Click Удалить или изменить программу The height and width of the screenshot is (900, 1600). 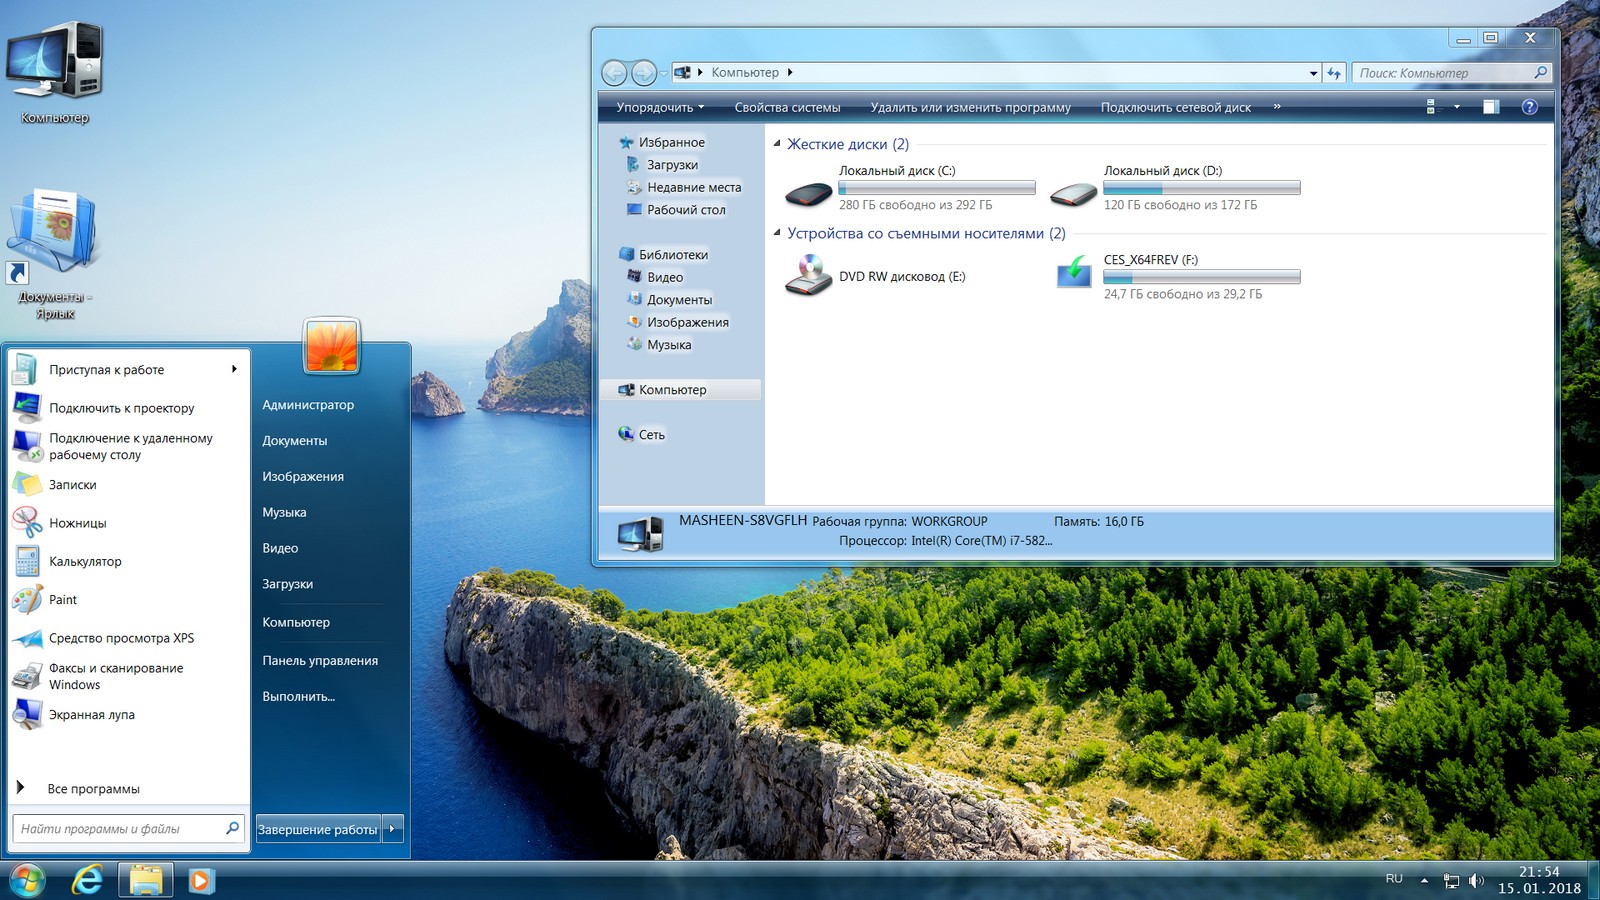(x=970, y=107)
